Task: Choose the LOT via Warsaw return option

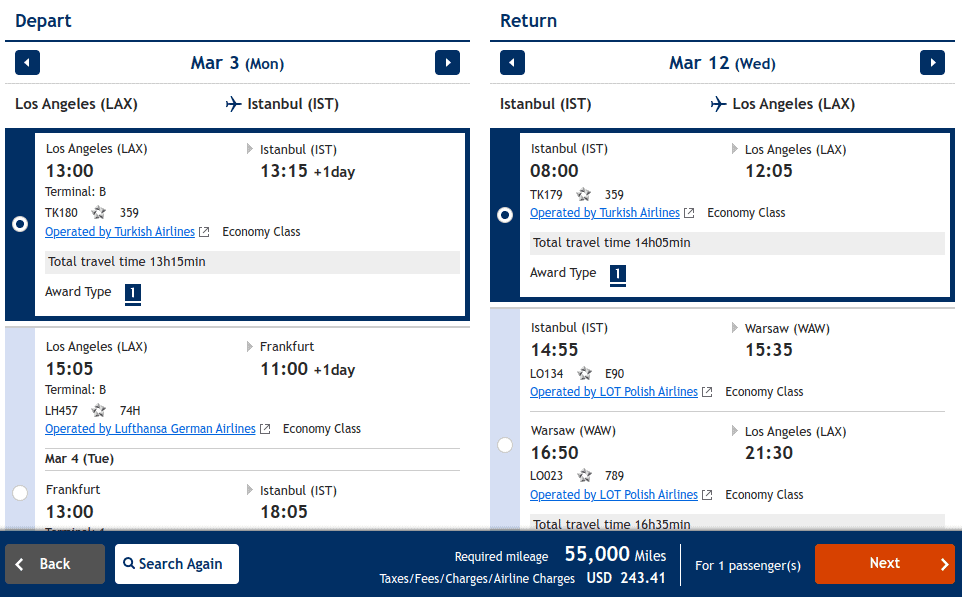Action: pos(505,444)
